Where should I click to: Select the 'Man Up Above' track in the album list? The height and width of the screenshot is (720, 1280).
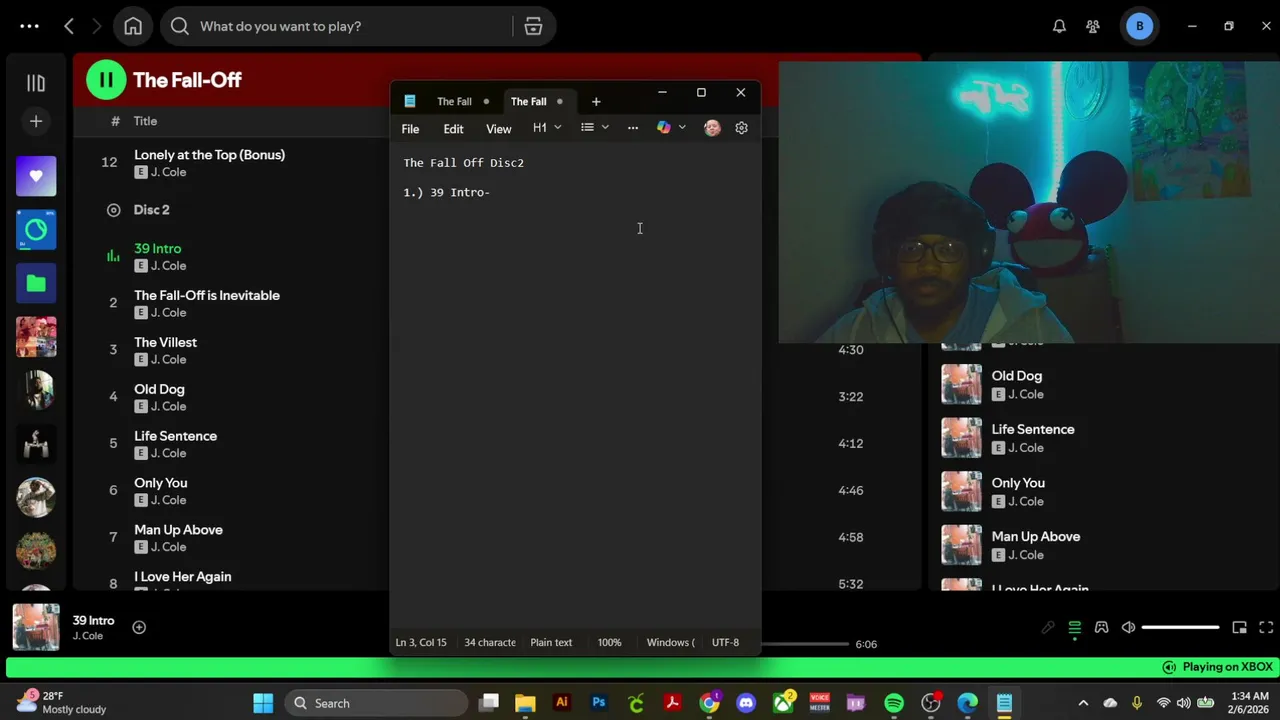[x=178, y=530]
